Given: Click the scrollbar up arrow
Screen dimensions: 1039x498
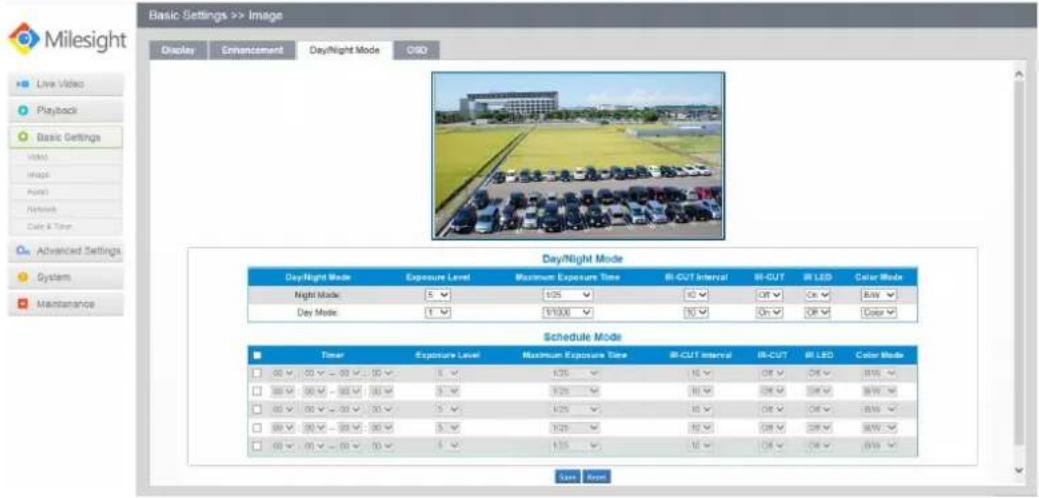Looking at the screenshot, I should click(x=1019, y=74).
